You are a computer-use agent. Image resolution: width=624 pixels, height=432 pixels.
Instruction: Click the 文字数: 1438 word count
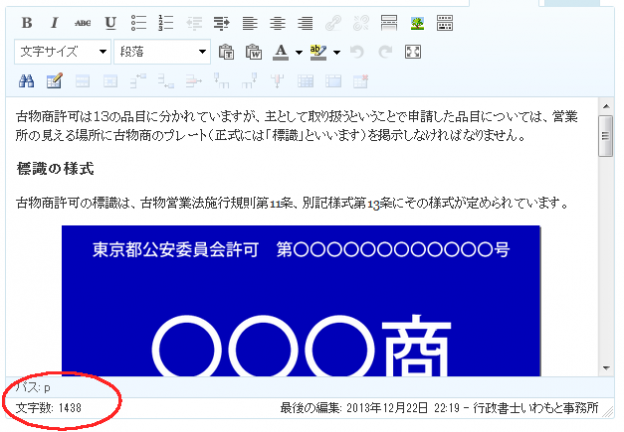point(49,408)
